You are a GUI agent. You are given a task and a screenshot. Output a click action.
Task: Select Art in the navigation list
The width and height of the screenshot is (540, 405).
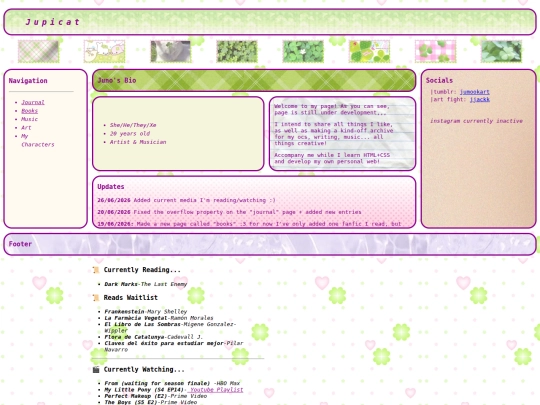(x=26, y=128)
